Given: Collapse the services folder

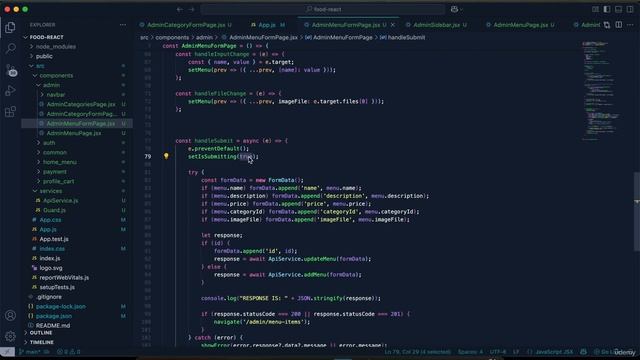Looking at the screenshot, I should click(51, 191).
